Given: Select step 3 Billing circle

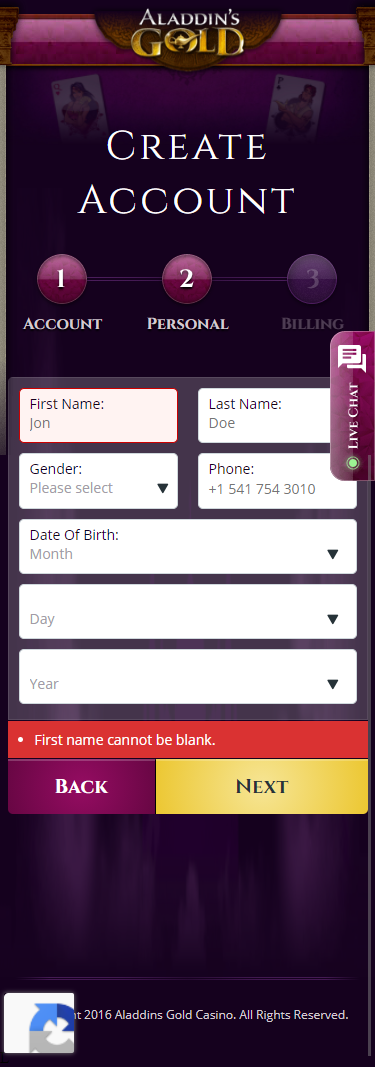Looking at the screenshot, I should pyautogui.click(x=312, y=279).
